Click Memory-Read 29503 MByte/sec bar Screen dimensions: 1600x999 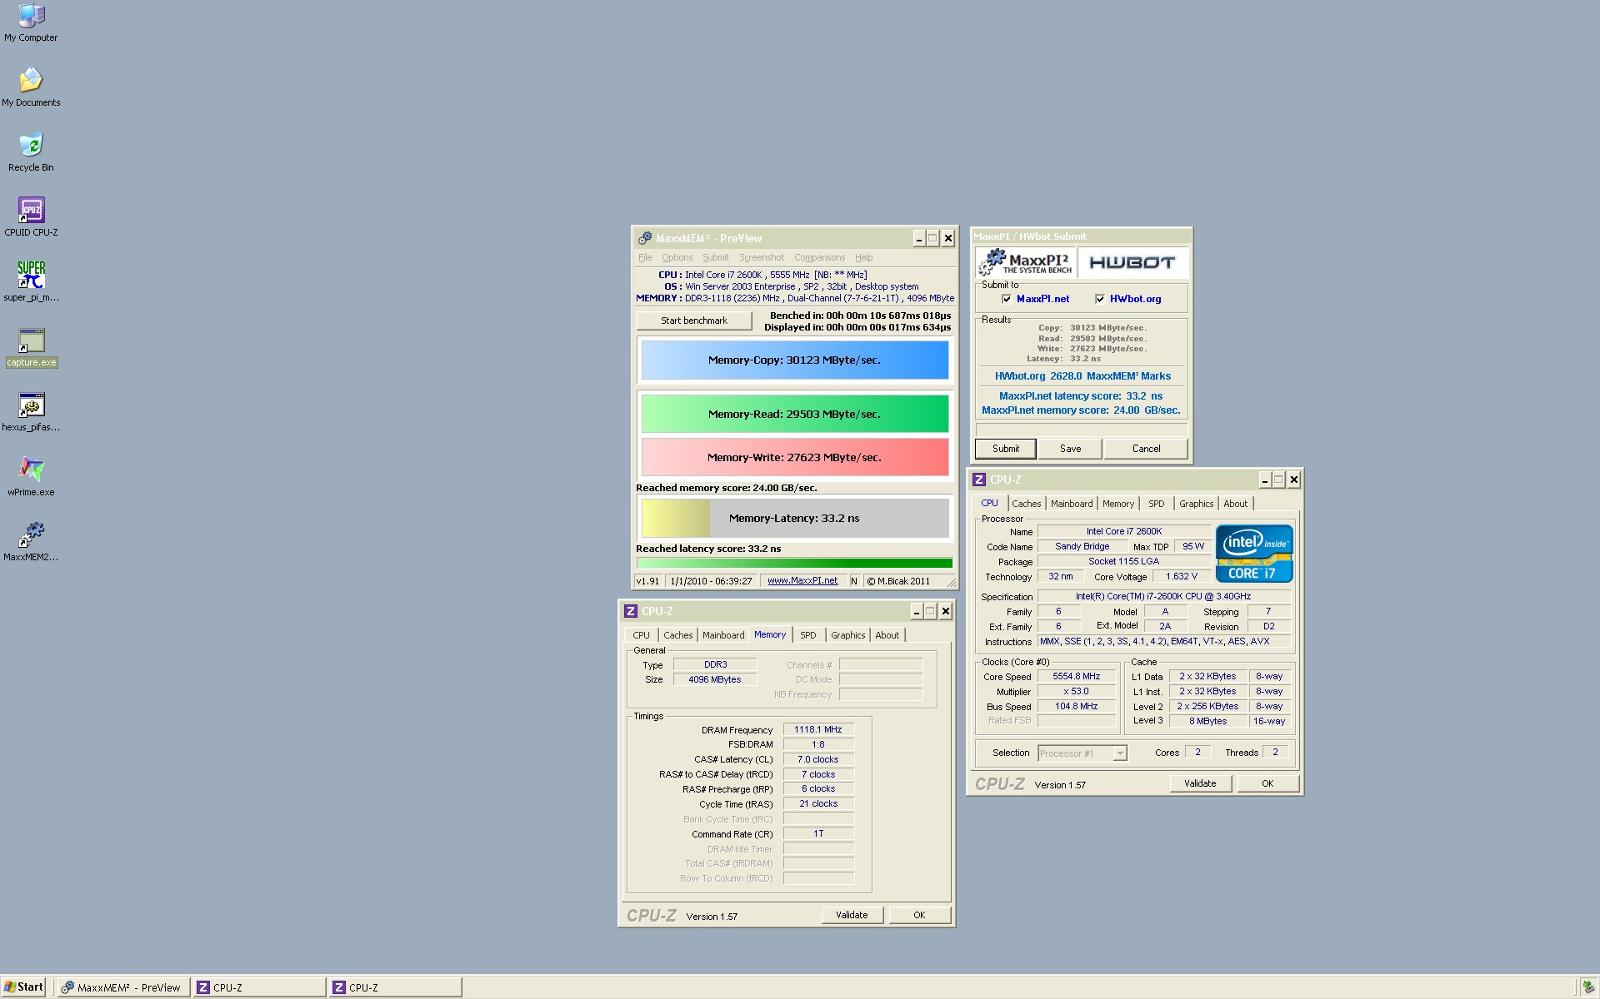coord(795,414)
